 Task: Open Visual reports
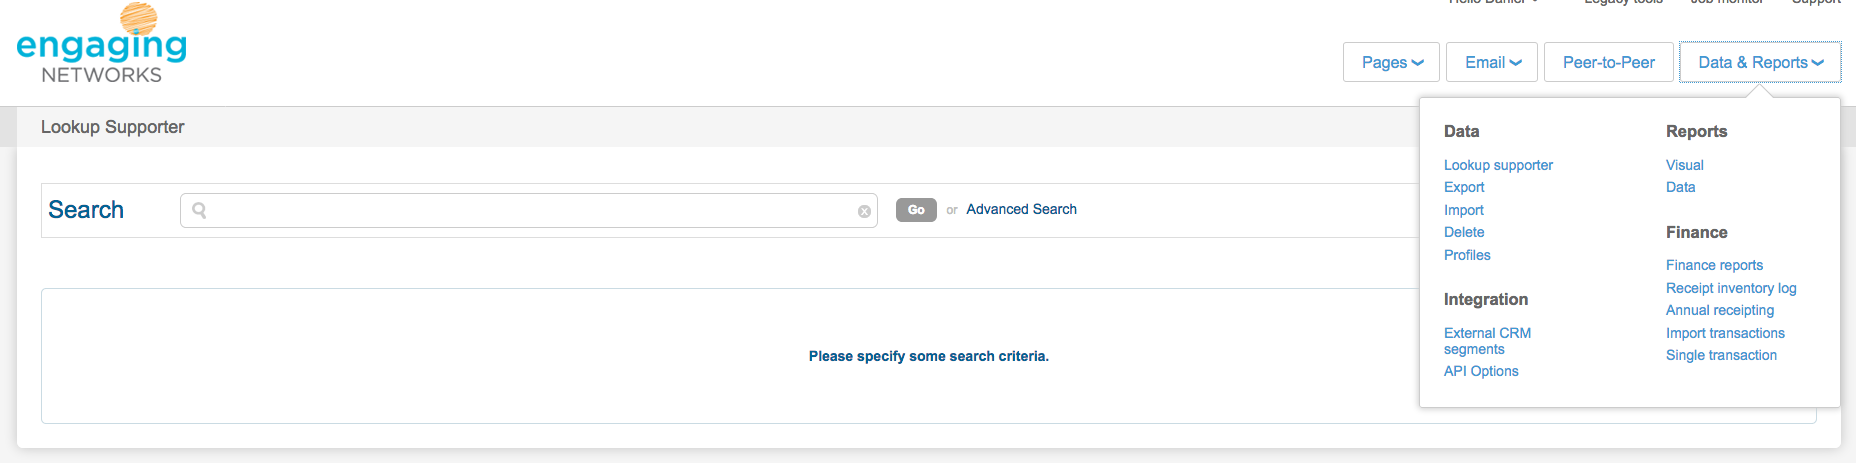pos(1684,165)
